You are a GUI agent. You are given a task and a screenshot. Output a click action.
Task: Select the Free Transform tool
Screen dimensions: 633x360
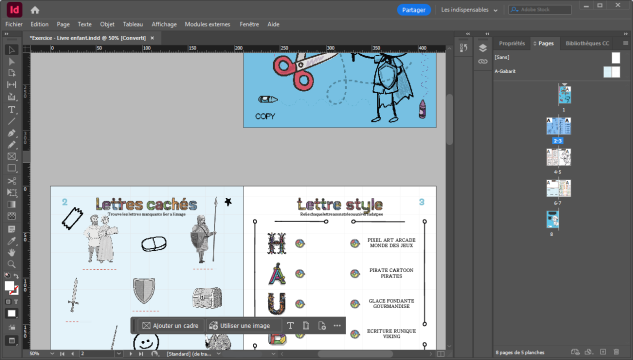click(12, 193)
